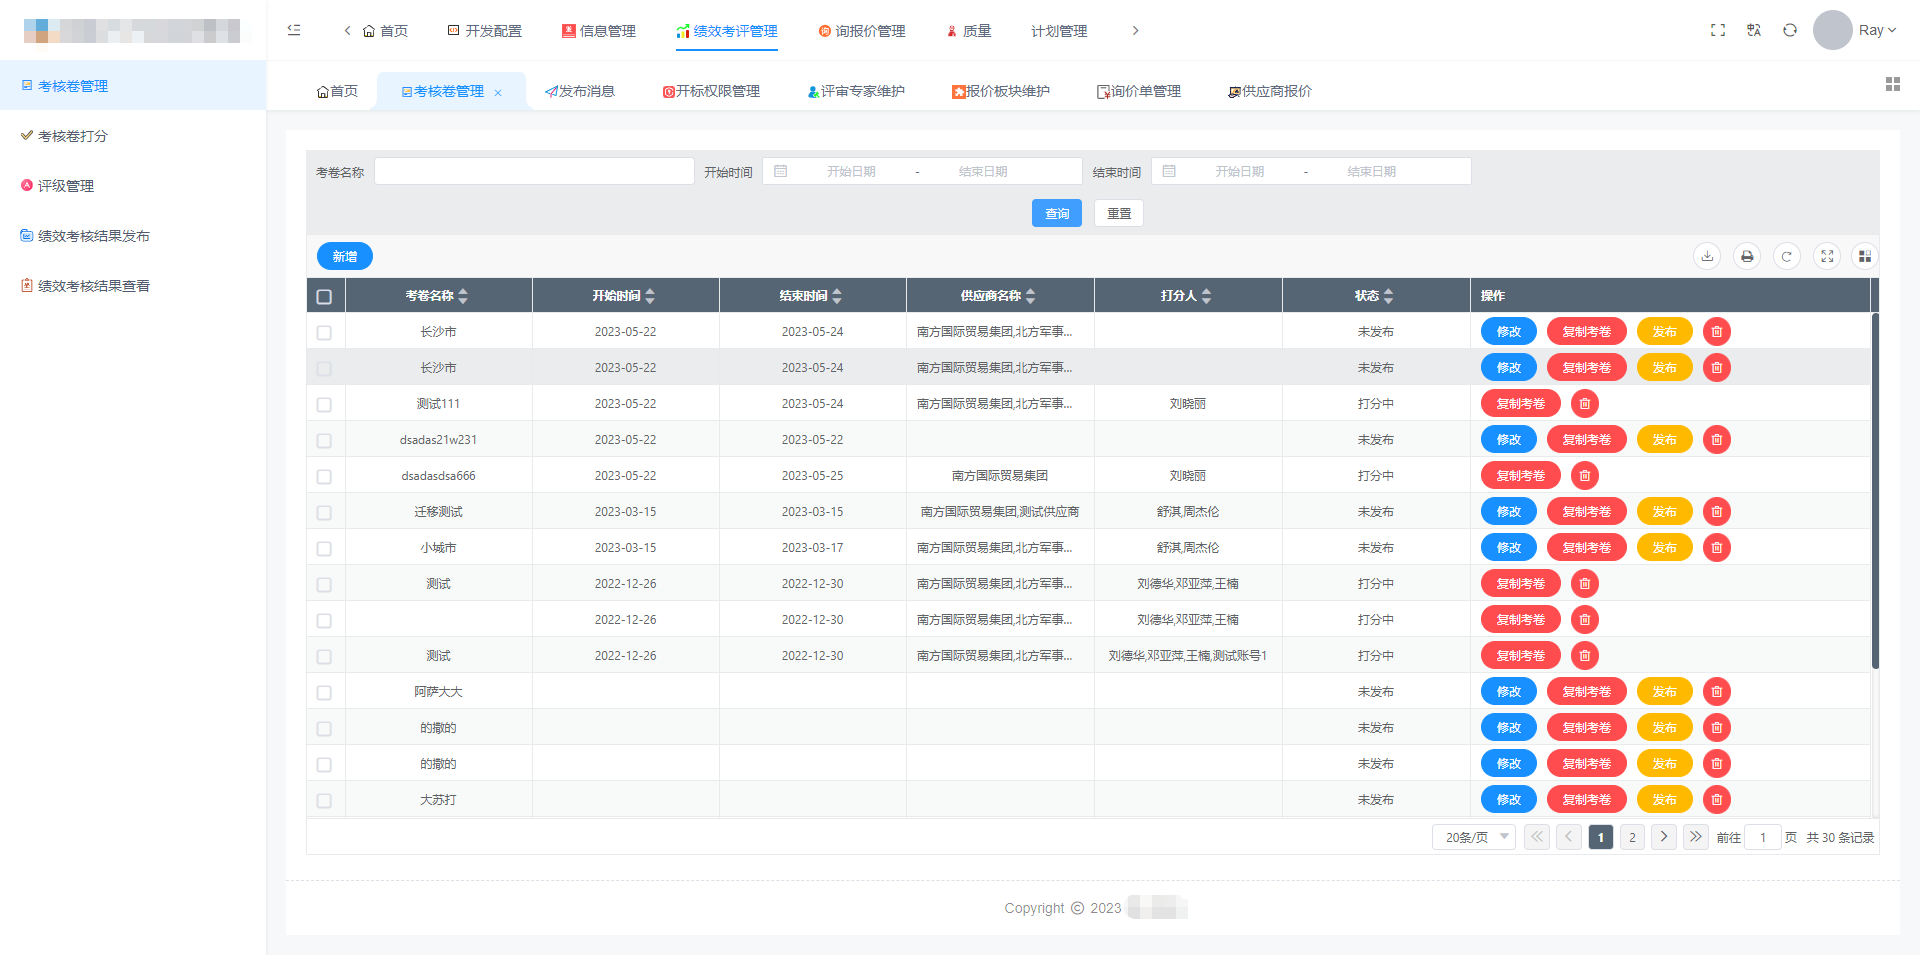Image resolution: width=1920 pixels, height=955 pixels.
Task: Check the 小城市 row checkbox
Action: pyautogui.click(x=324, y=549)
